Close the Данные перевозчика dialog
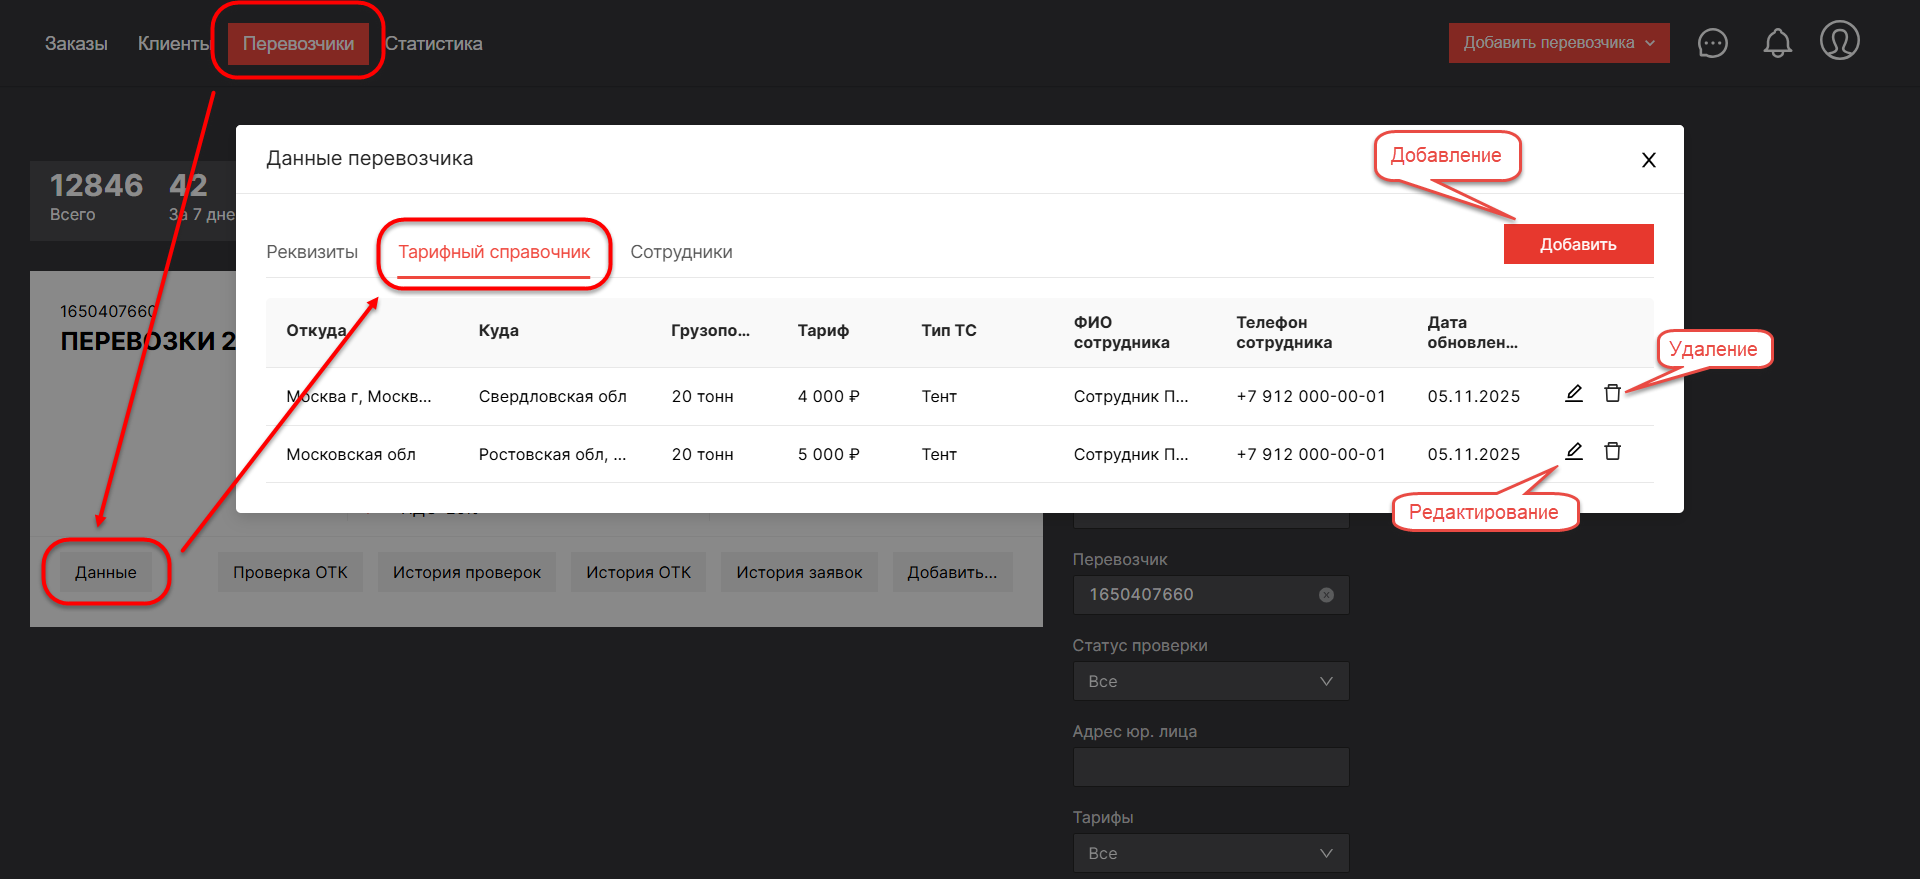Screen dimensions: 1920x879 [1648, 160]
